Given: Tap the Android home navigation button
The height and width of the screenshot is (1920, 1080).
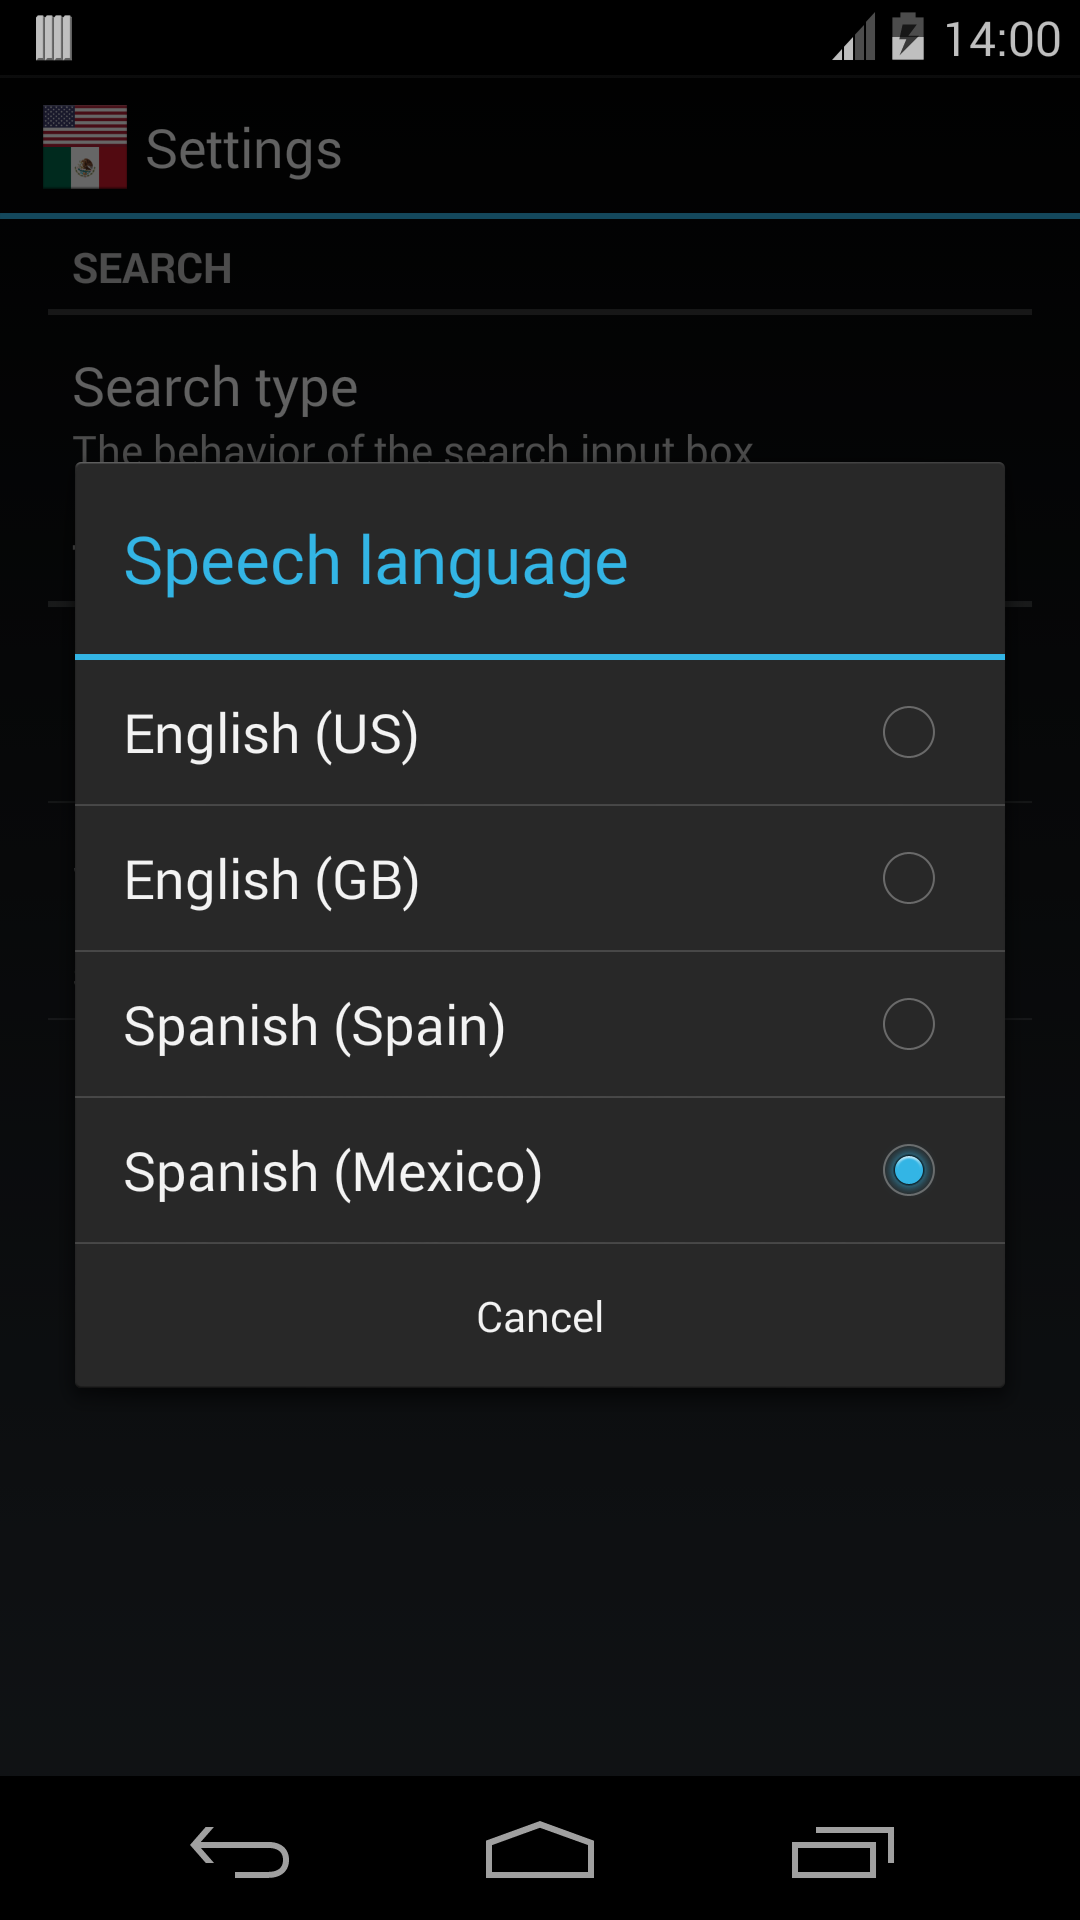Looking at the screenshot, I should tap(540, 1850).
